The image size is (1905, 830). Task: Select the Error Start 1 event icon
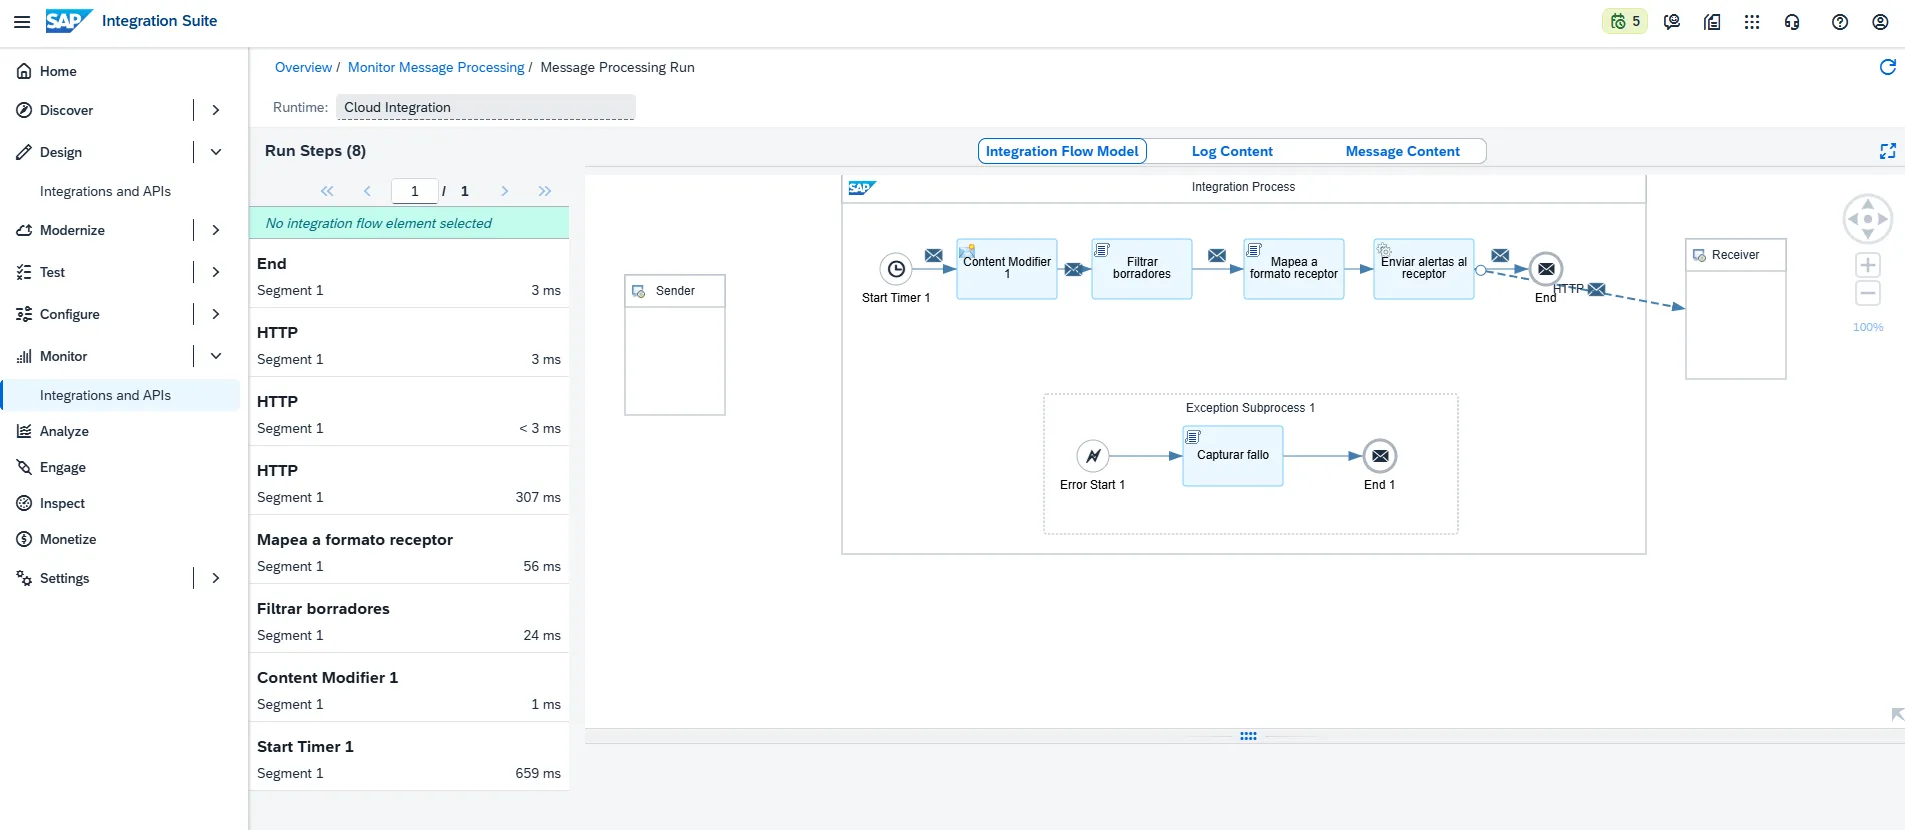coord(1093,456)
